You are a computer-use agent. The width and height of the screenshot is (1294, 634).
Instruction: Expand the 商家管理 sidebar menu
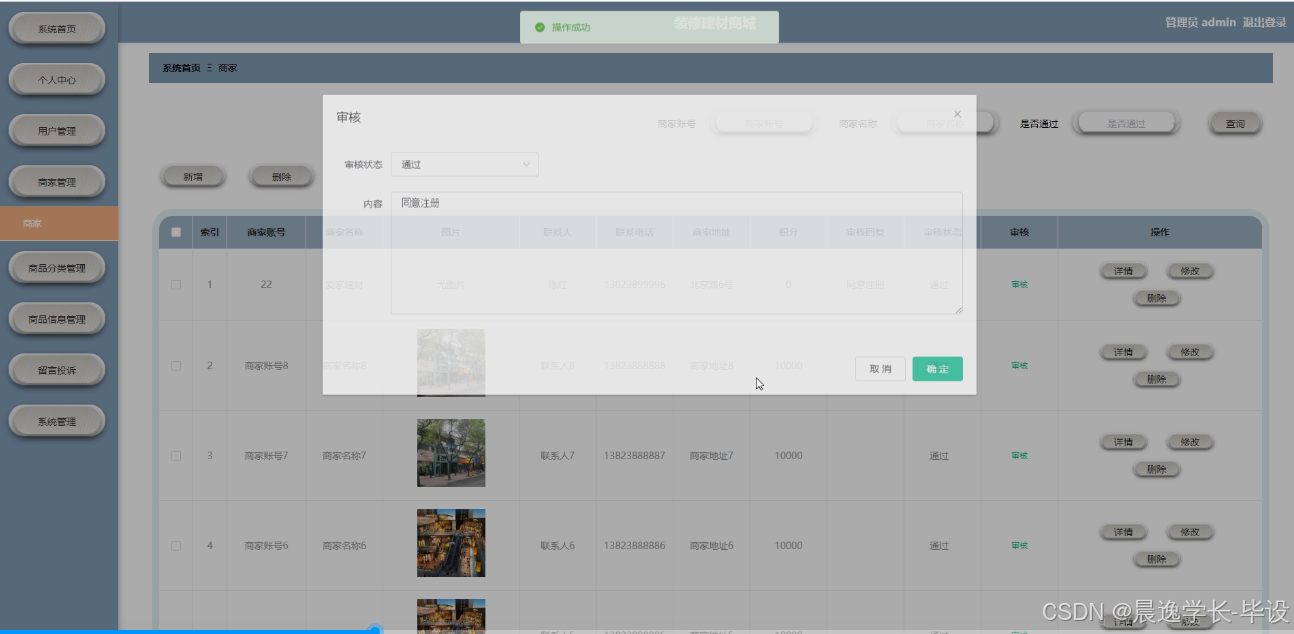tap(57, 182)
